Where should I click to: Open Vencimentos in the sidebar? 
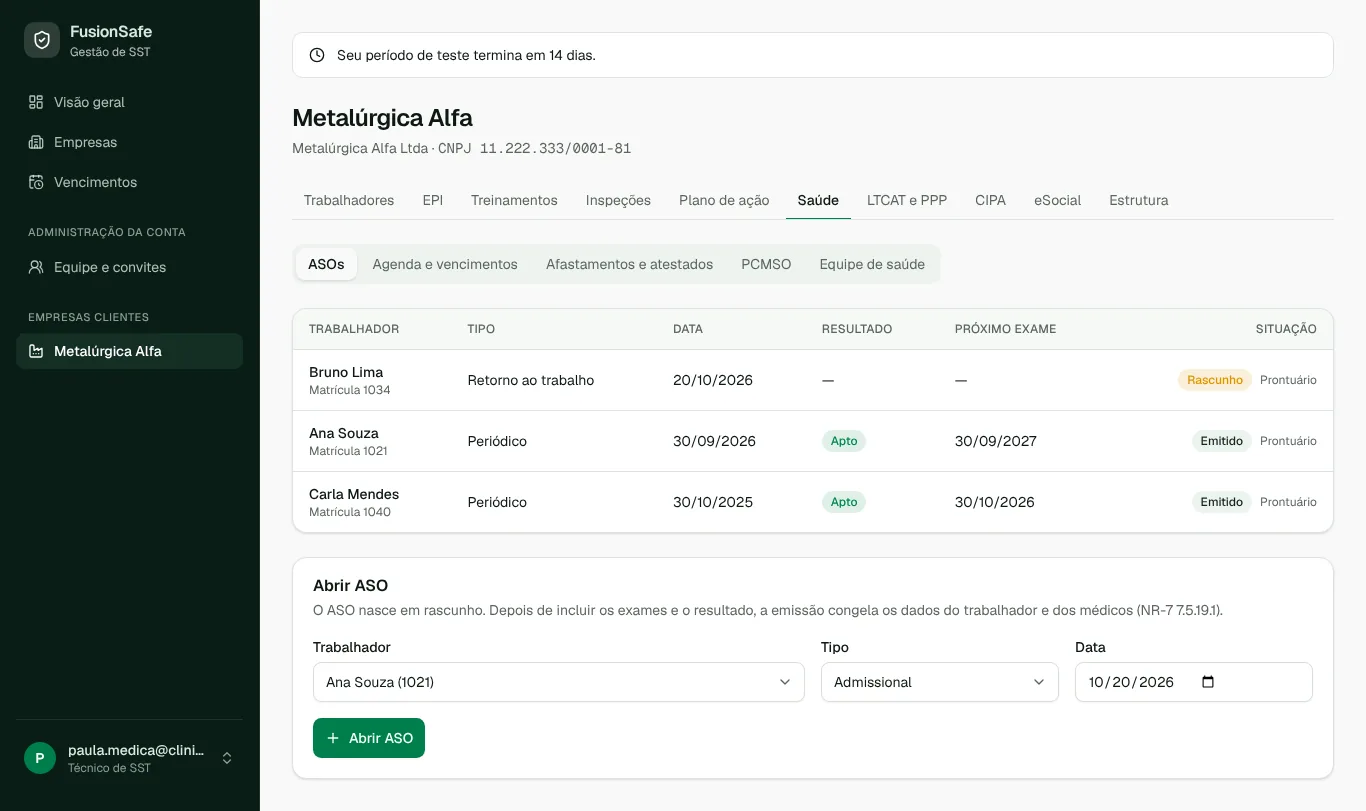click(129, 182)
